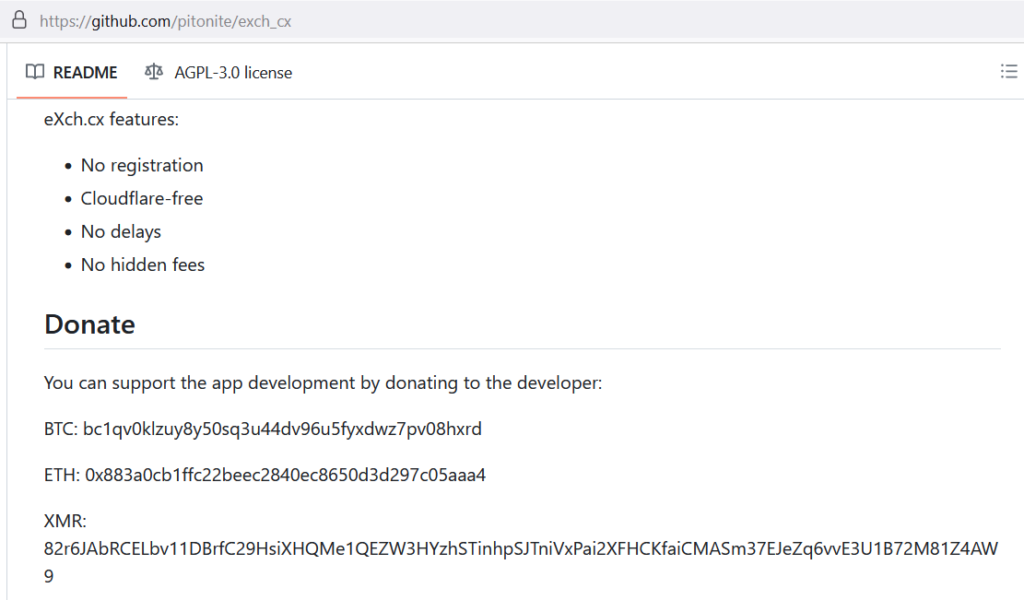1024x600 pixels.
Task: Click the ETH address starting 0x883a0c
Action: (x=285, y=475)
